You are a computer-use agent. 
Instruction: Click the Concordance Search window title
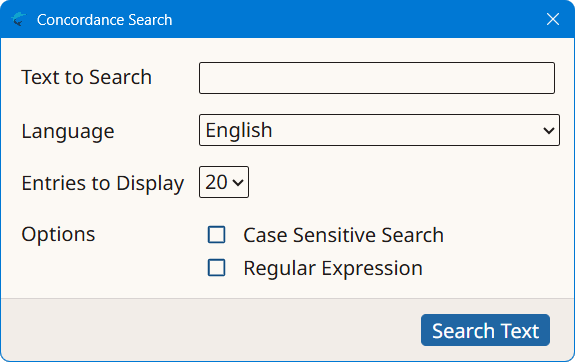pos(105,20)
